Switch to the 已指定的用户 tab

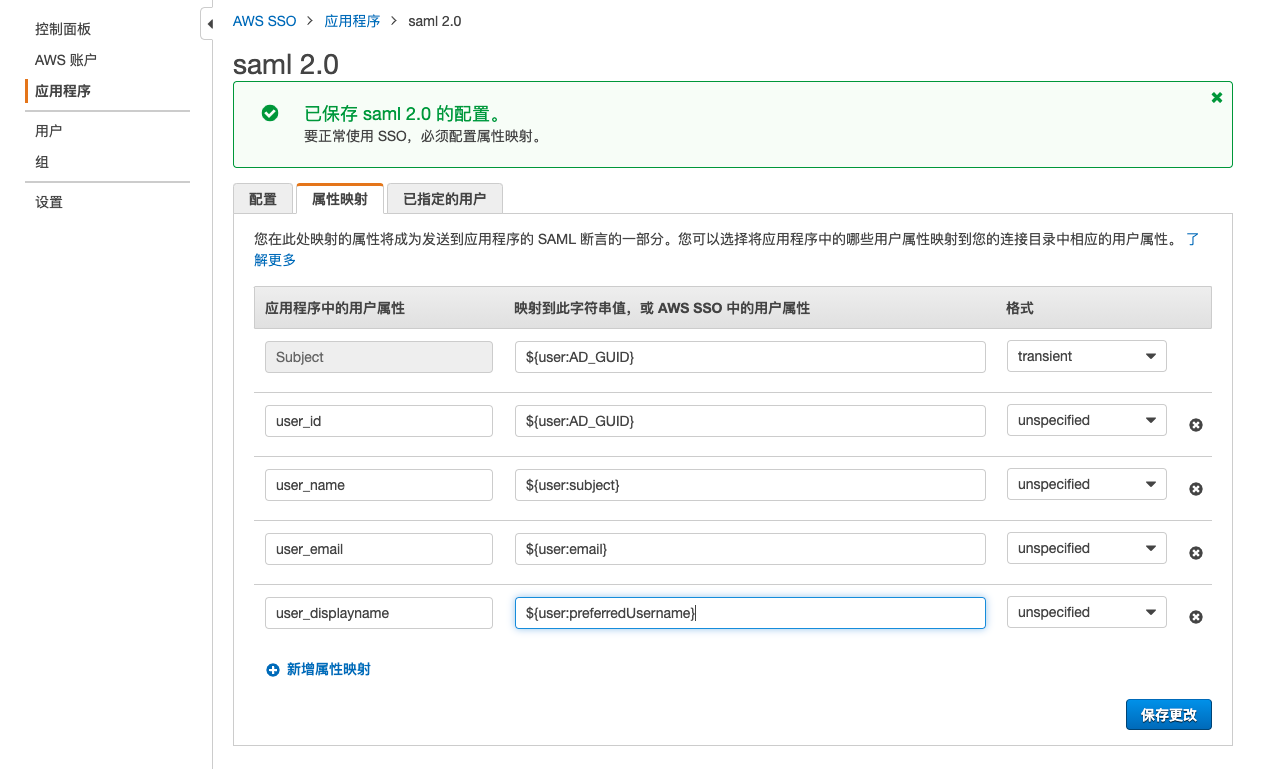pos(444,199)
